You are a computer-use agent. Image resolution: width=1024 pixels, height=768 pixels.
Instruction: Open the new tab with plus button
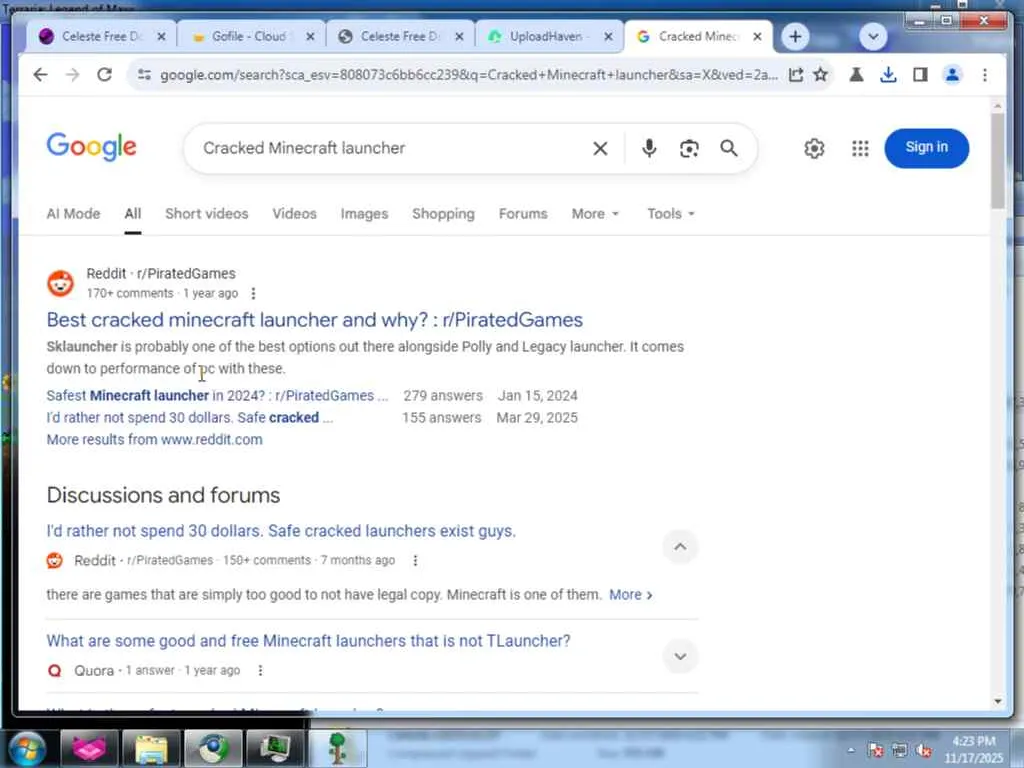click(795, 37)
